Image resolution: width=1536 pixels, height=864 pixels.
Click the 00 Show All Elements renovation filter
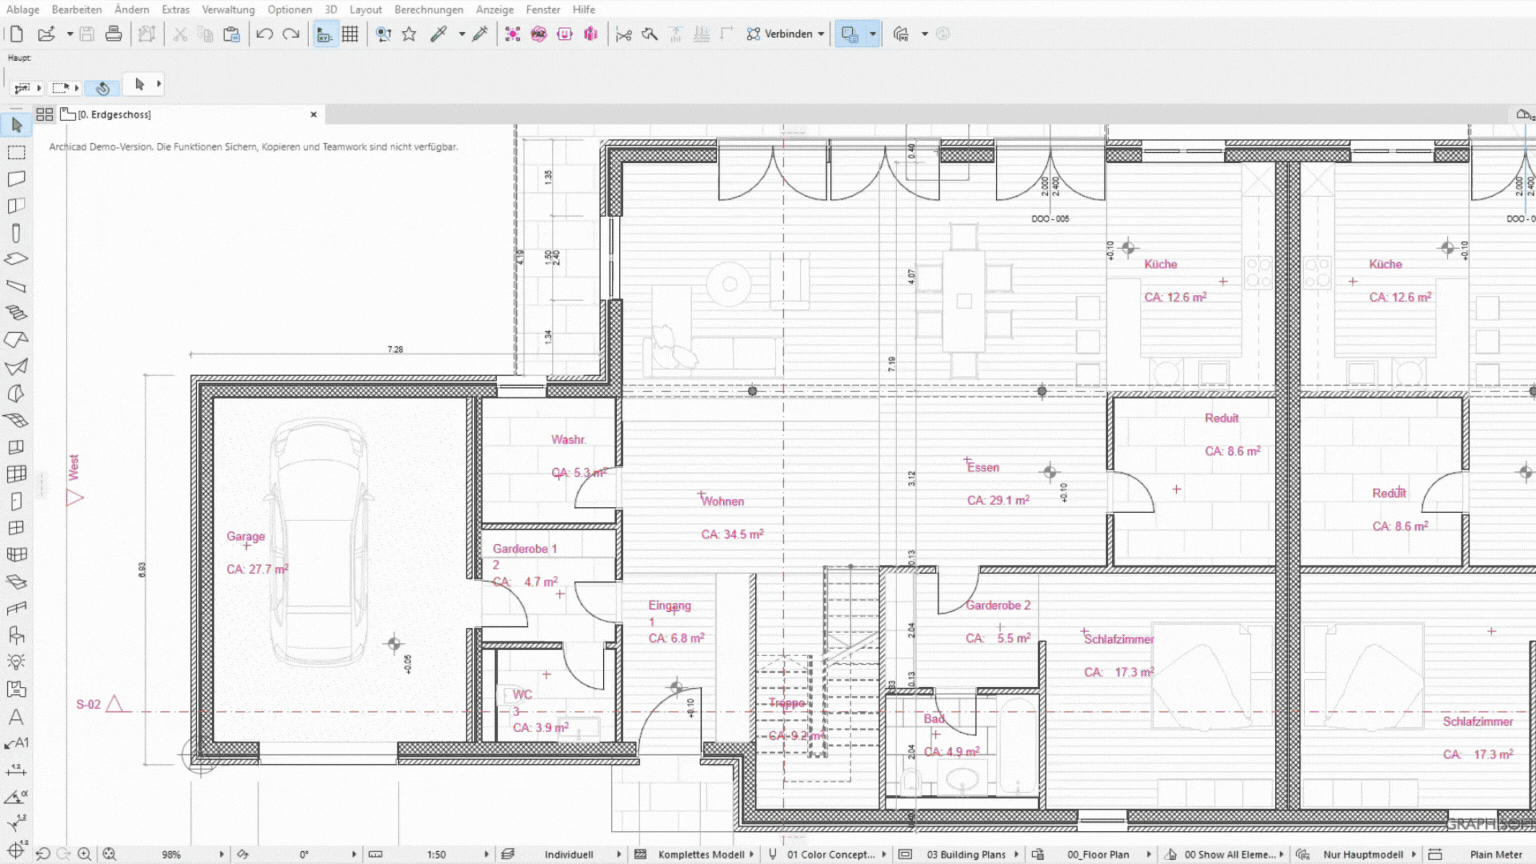[1230, 855]
